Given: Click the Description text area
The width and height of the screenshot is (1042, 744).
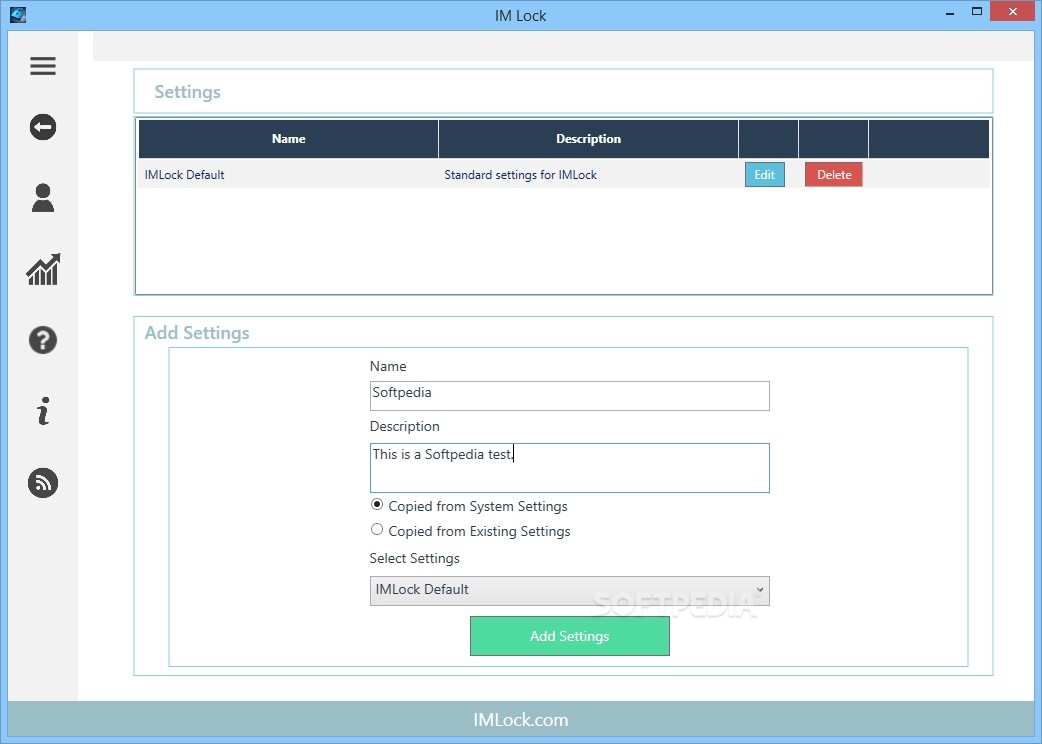Looking at the screenshot, I should [570, 468].
